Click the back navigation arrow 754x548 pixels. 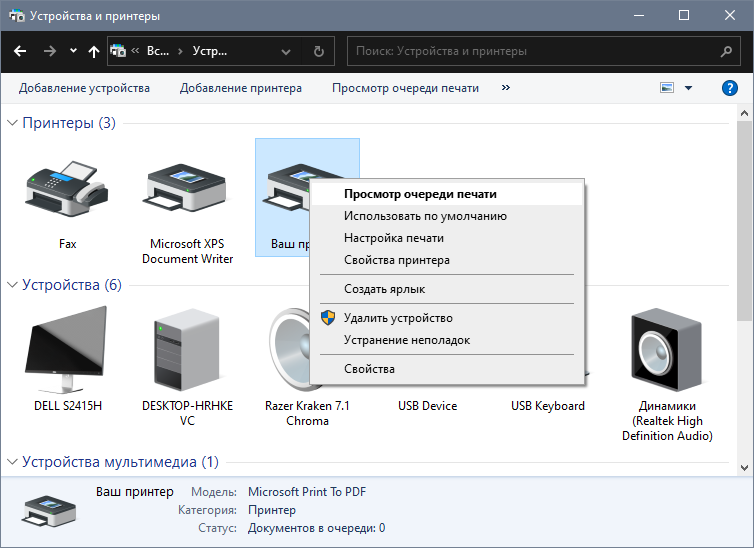click(x=20, y=51)
